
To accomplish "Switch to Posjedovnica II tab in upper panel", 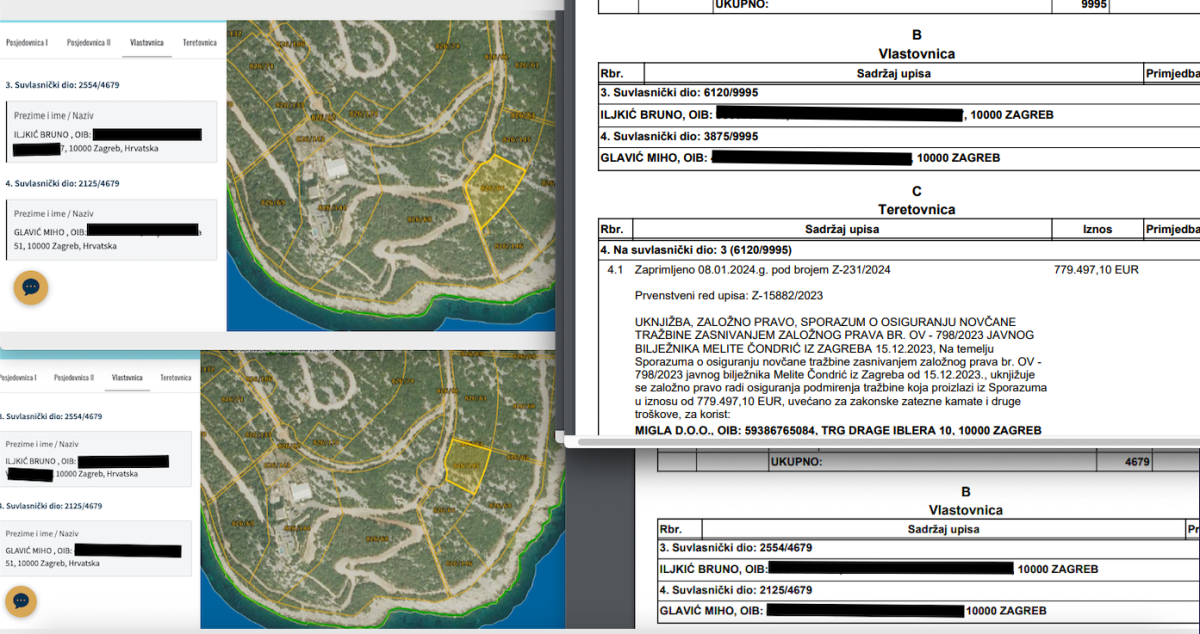I will [x=89, y=43].
